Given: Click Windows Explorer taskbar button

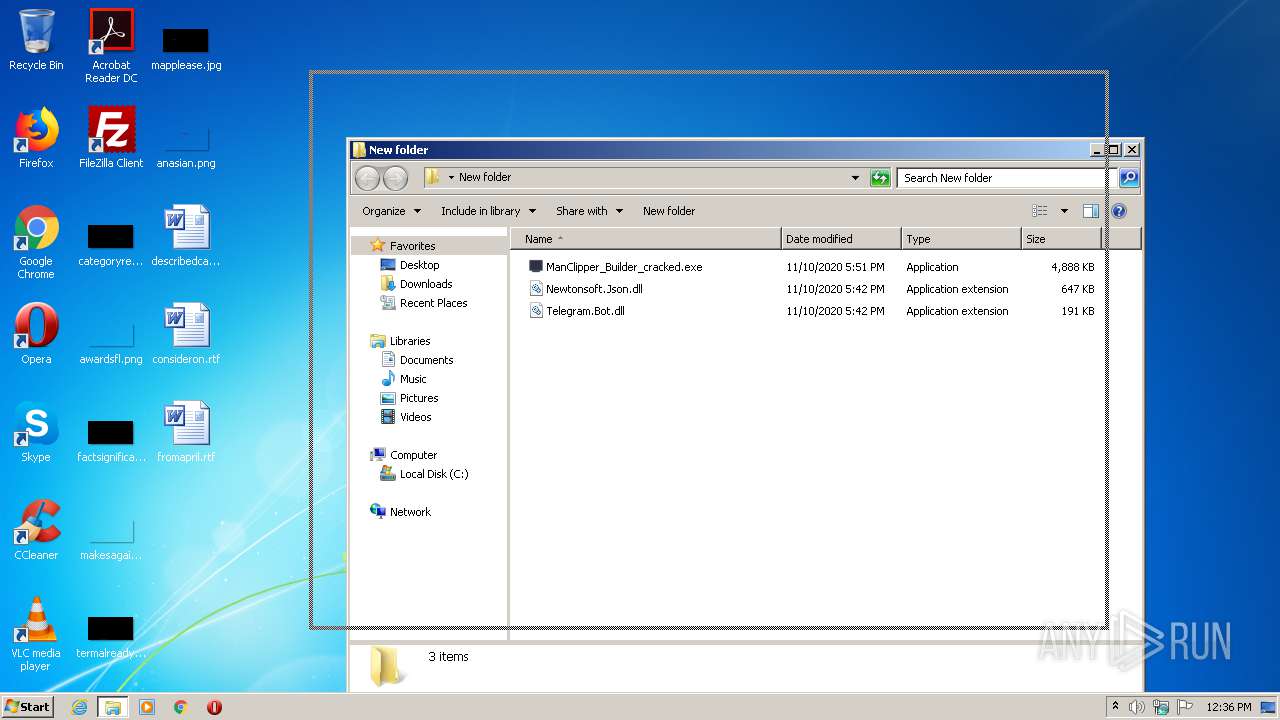Looking at the screenshot, I should tap(112, 707).
